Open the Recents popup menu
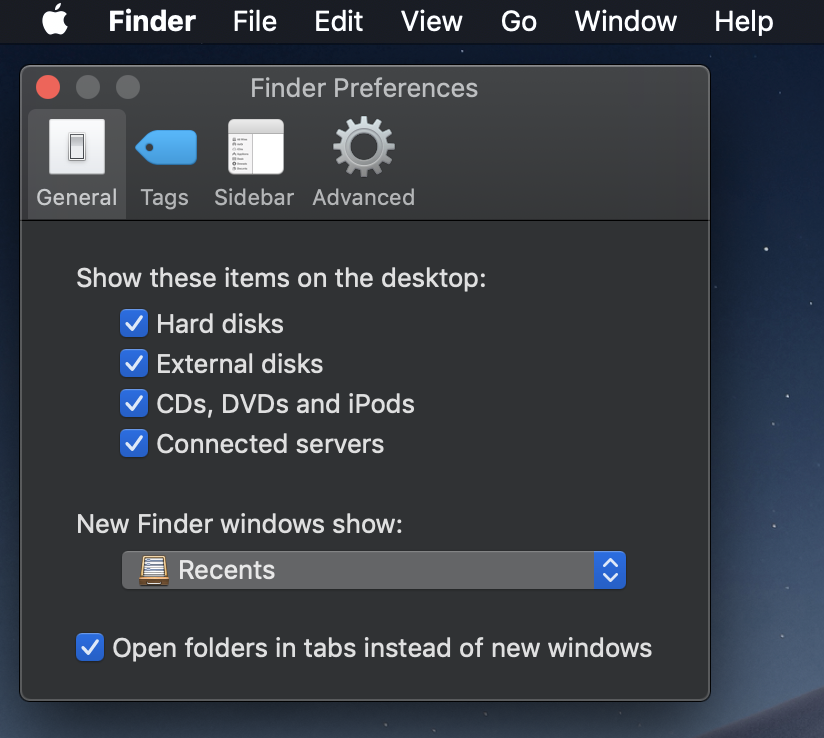Image resolution: width=824 pixels, height=738 pixels. (x=374, y=570)
